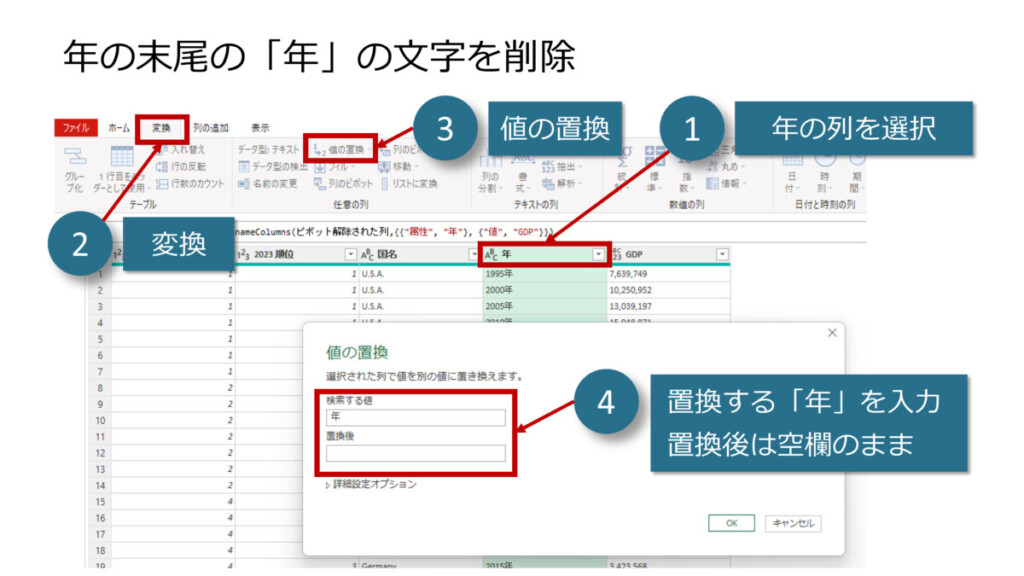1024x576 pixels.
Task: Open the 国名 column filter dropdown
Action: coord(474,255)
